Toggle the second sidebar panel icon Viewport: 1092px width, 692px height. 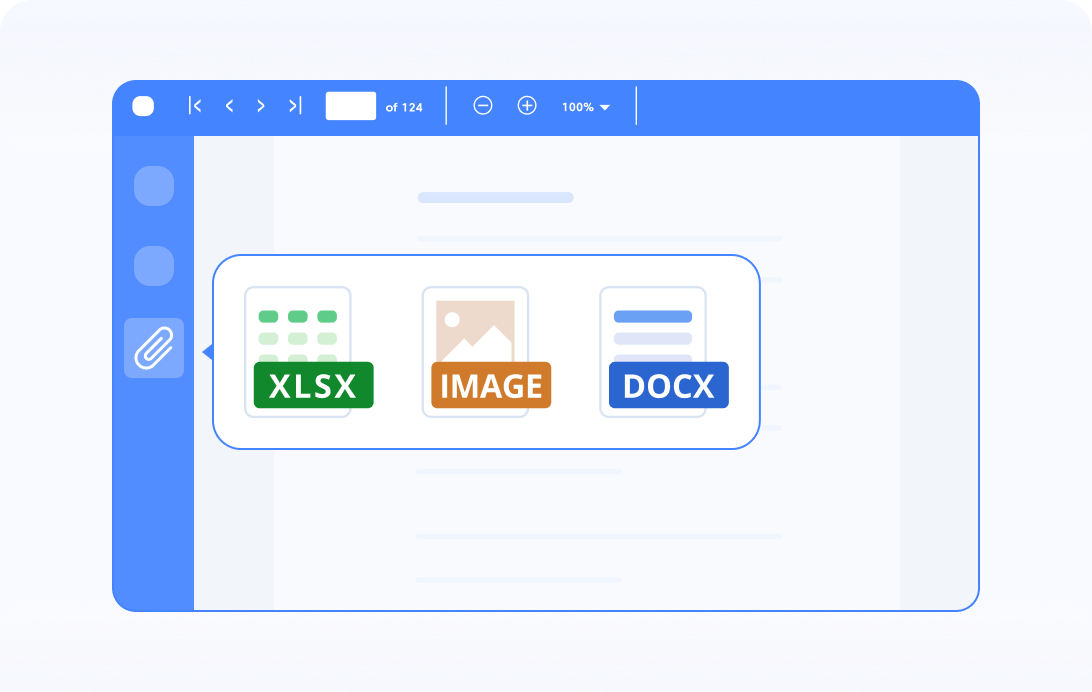click(153, 266)
